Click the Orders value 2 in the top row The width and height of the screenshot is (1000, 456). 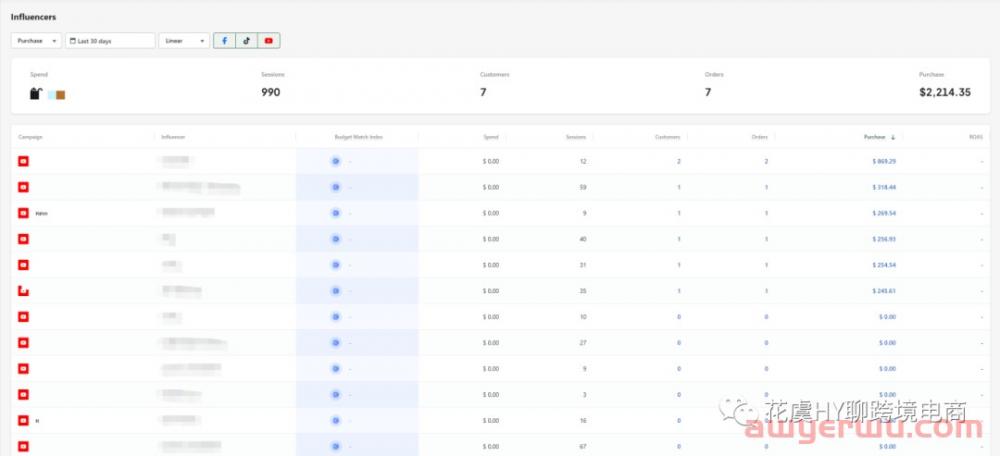coord(766,161)
